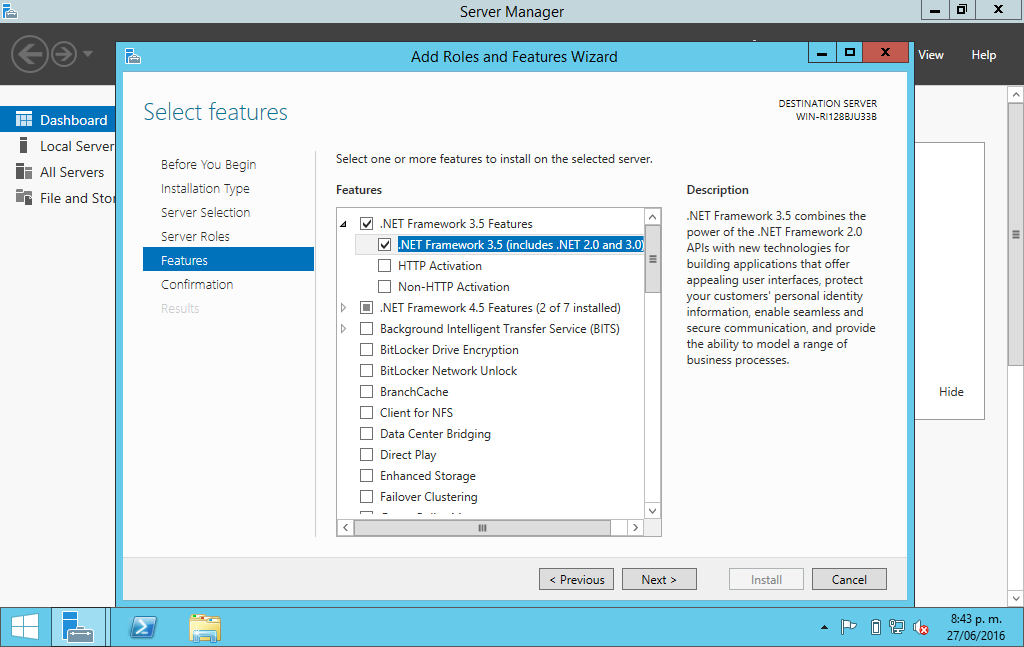Viewport: 1024px width, 647px height.
Task: Click Cancel in the wizard
Action: coord(849,579)
